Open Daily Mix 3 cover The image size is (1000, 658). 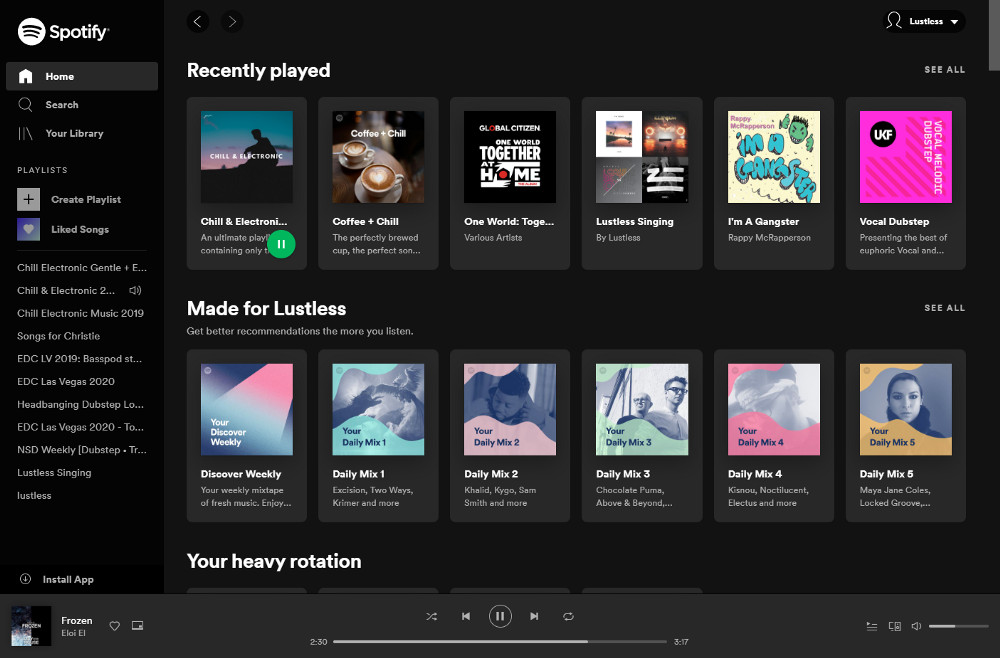(x=642, y=409)
